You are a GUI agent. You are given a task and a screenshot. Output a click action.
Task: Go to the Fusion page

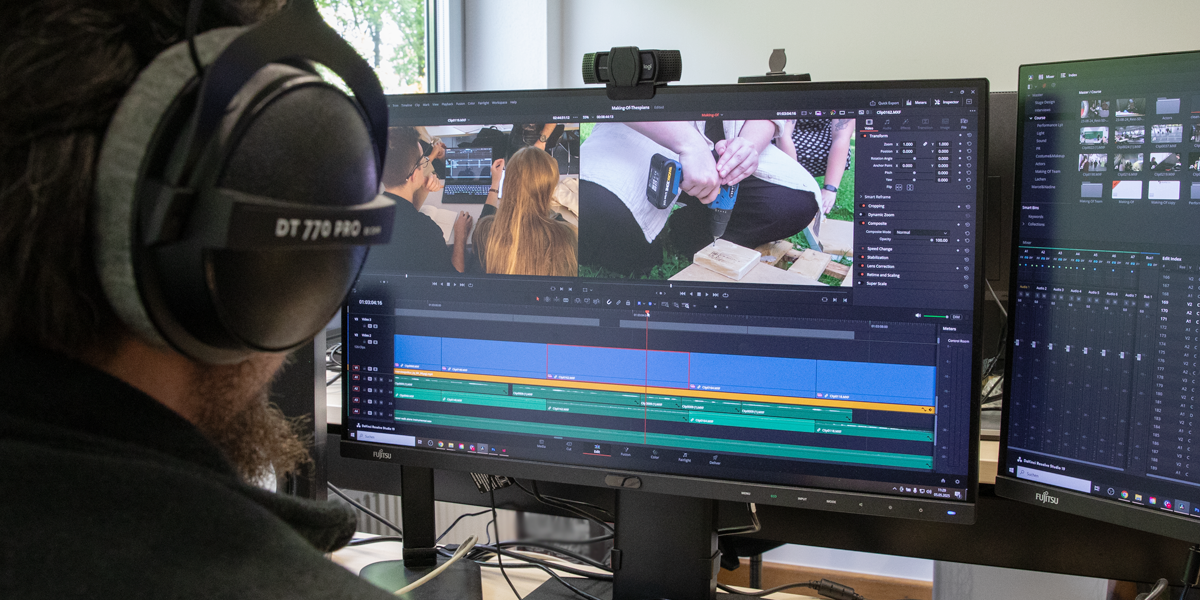click(x=625, y=451)
